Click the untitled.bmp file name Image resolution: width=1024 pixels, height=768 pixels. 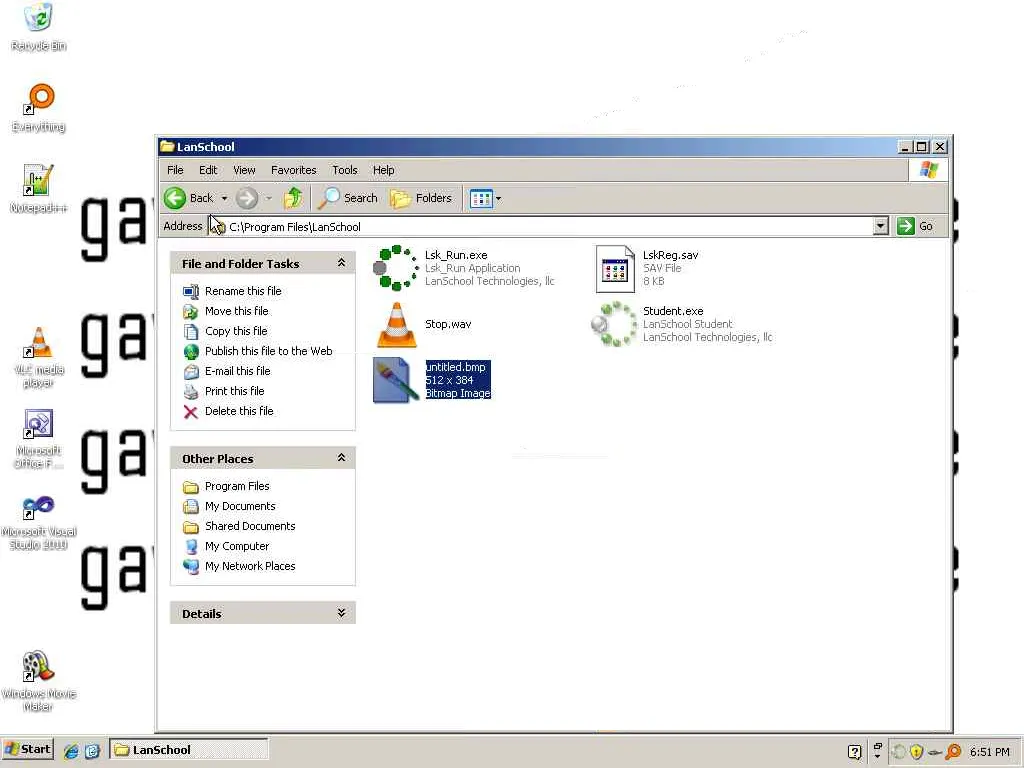click(x=455, y=367)
